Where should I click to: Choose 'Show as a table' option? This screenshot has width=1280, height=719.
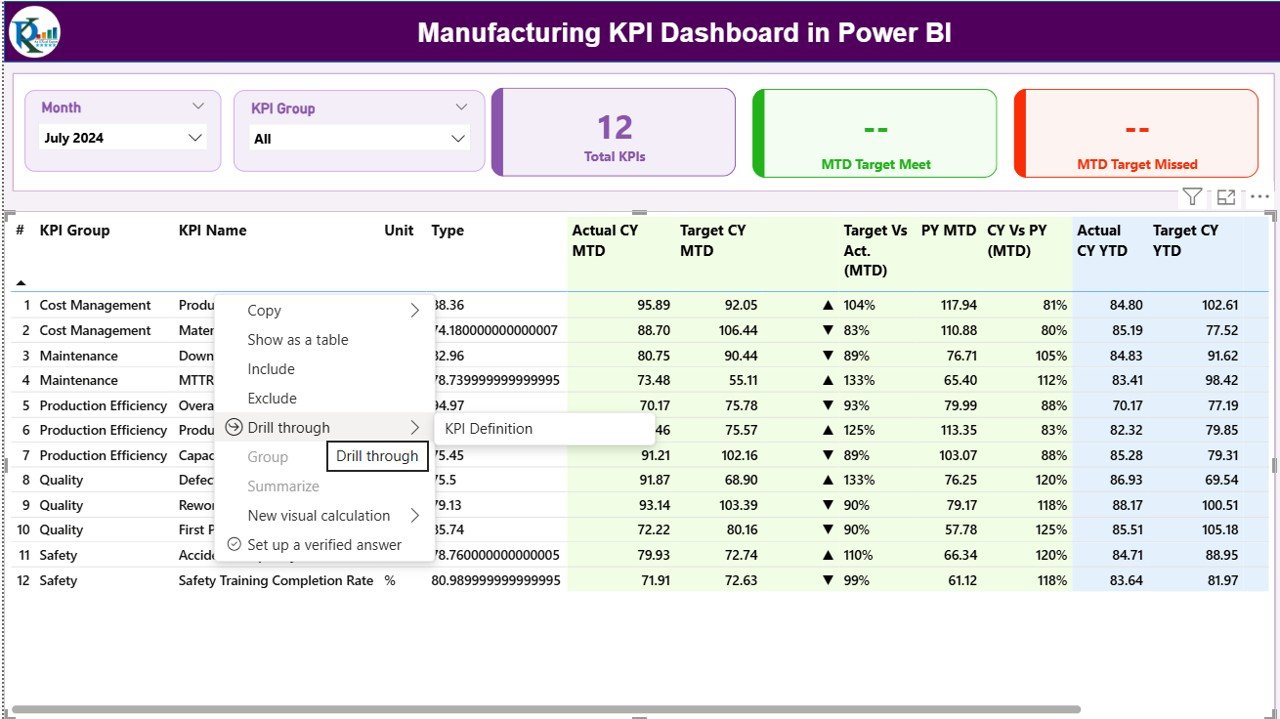coord(298,339)
